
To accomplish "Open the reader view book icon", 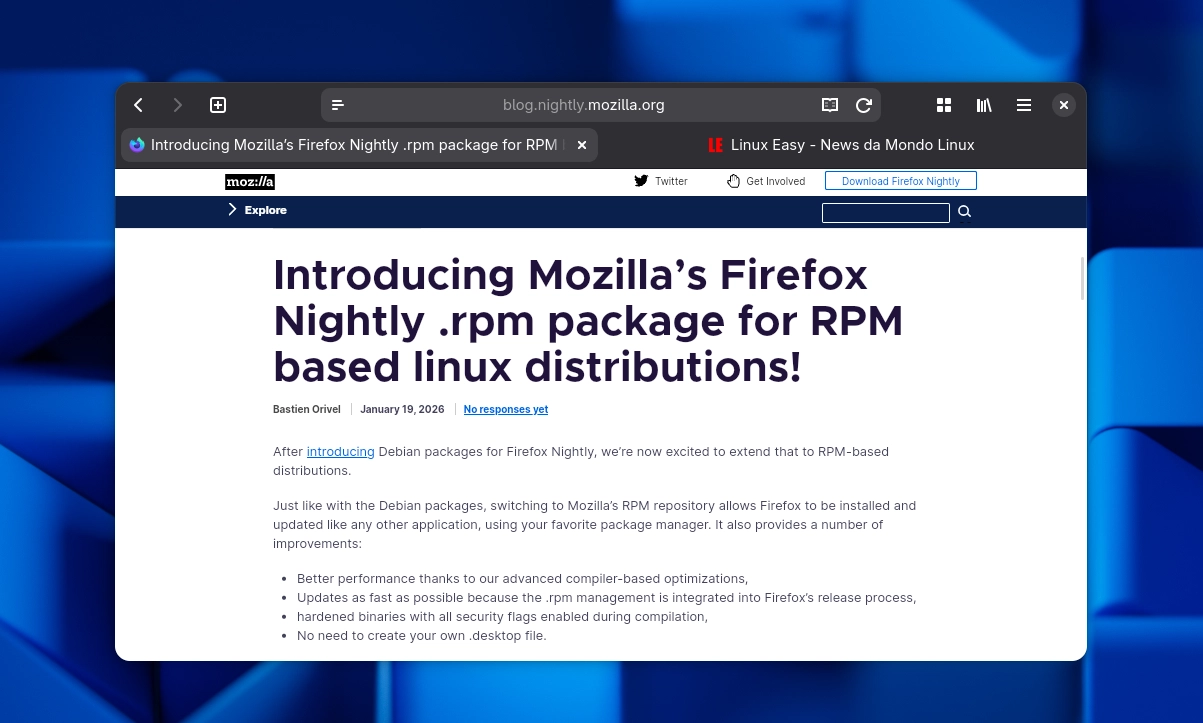I will (x=830, y=105).
